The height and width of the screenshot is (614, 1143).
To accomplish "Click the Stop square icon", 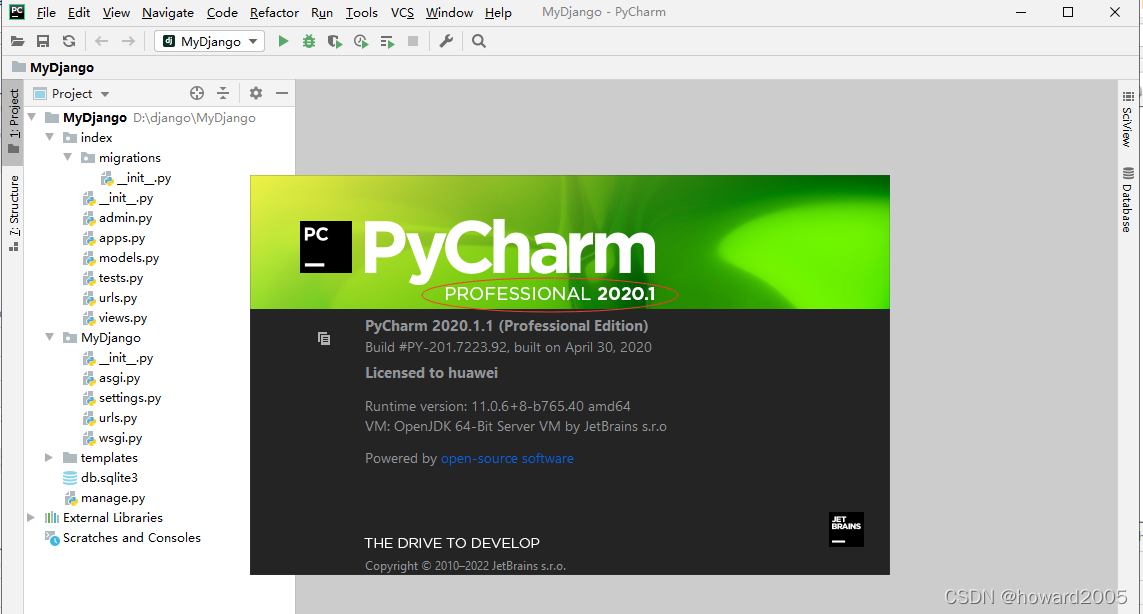I will click(x=413, y=42).
